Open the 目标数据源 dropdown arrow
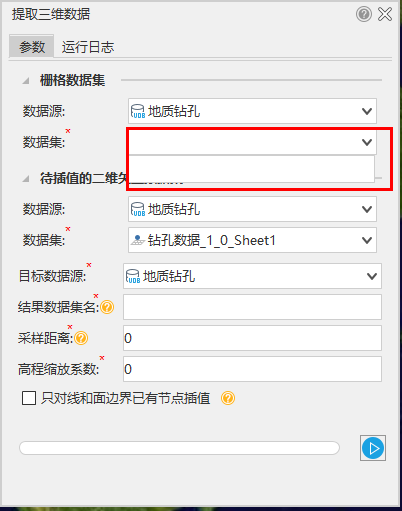 tap(372, 276)
